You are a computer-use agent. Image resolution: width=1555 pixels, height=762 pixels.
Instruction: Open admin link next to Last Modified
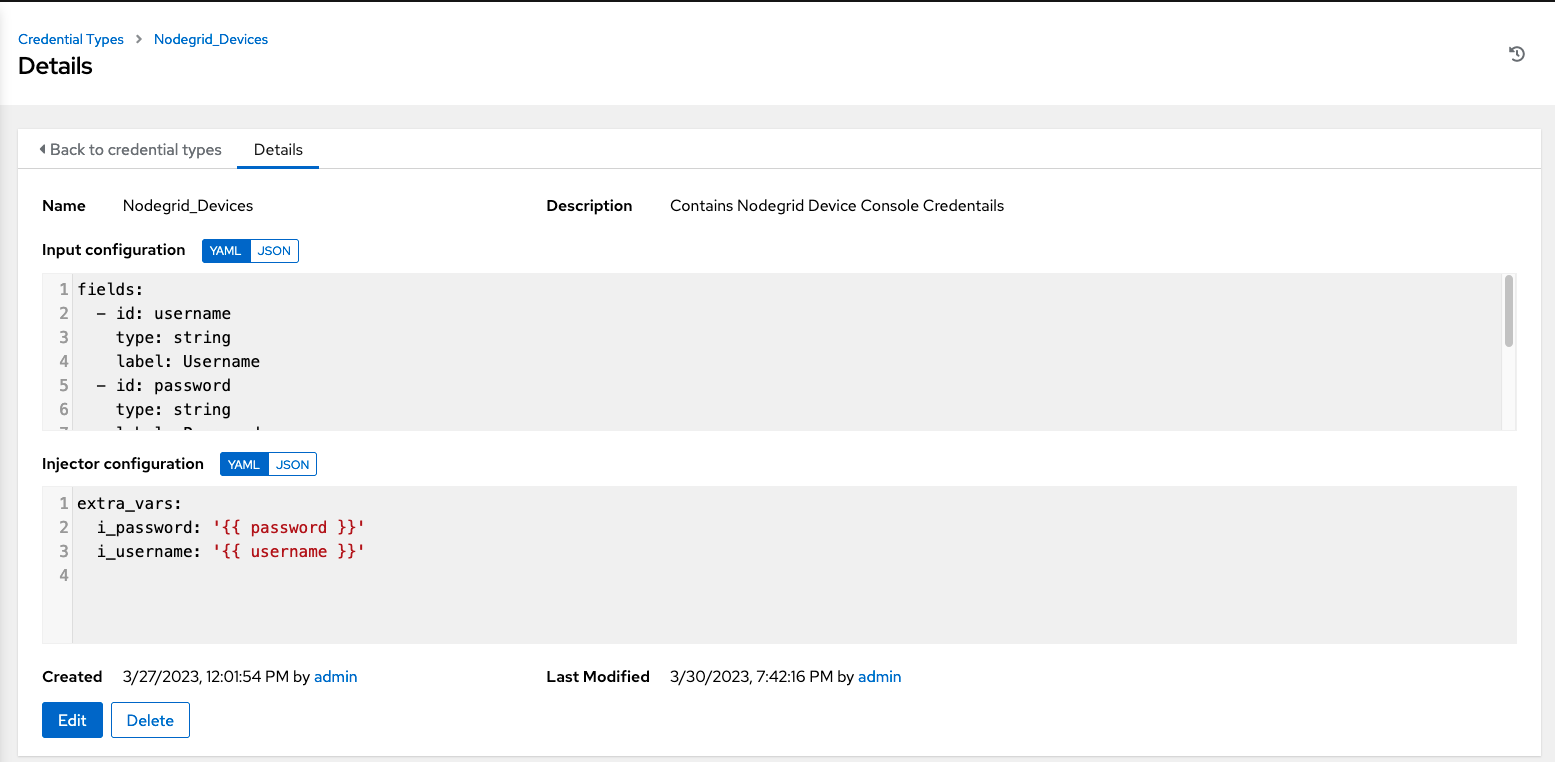pos(879,677)
